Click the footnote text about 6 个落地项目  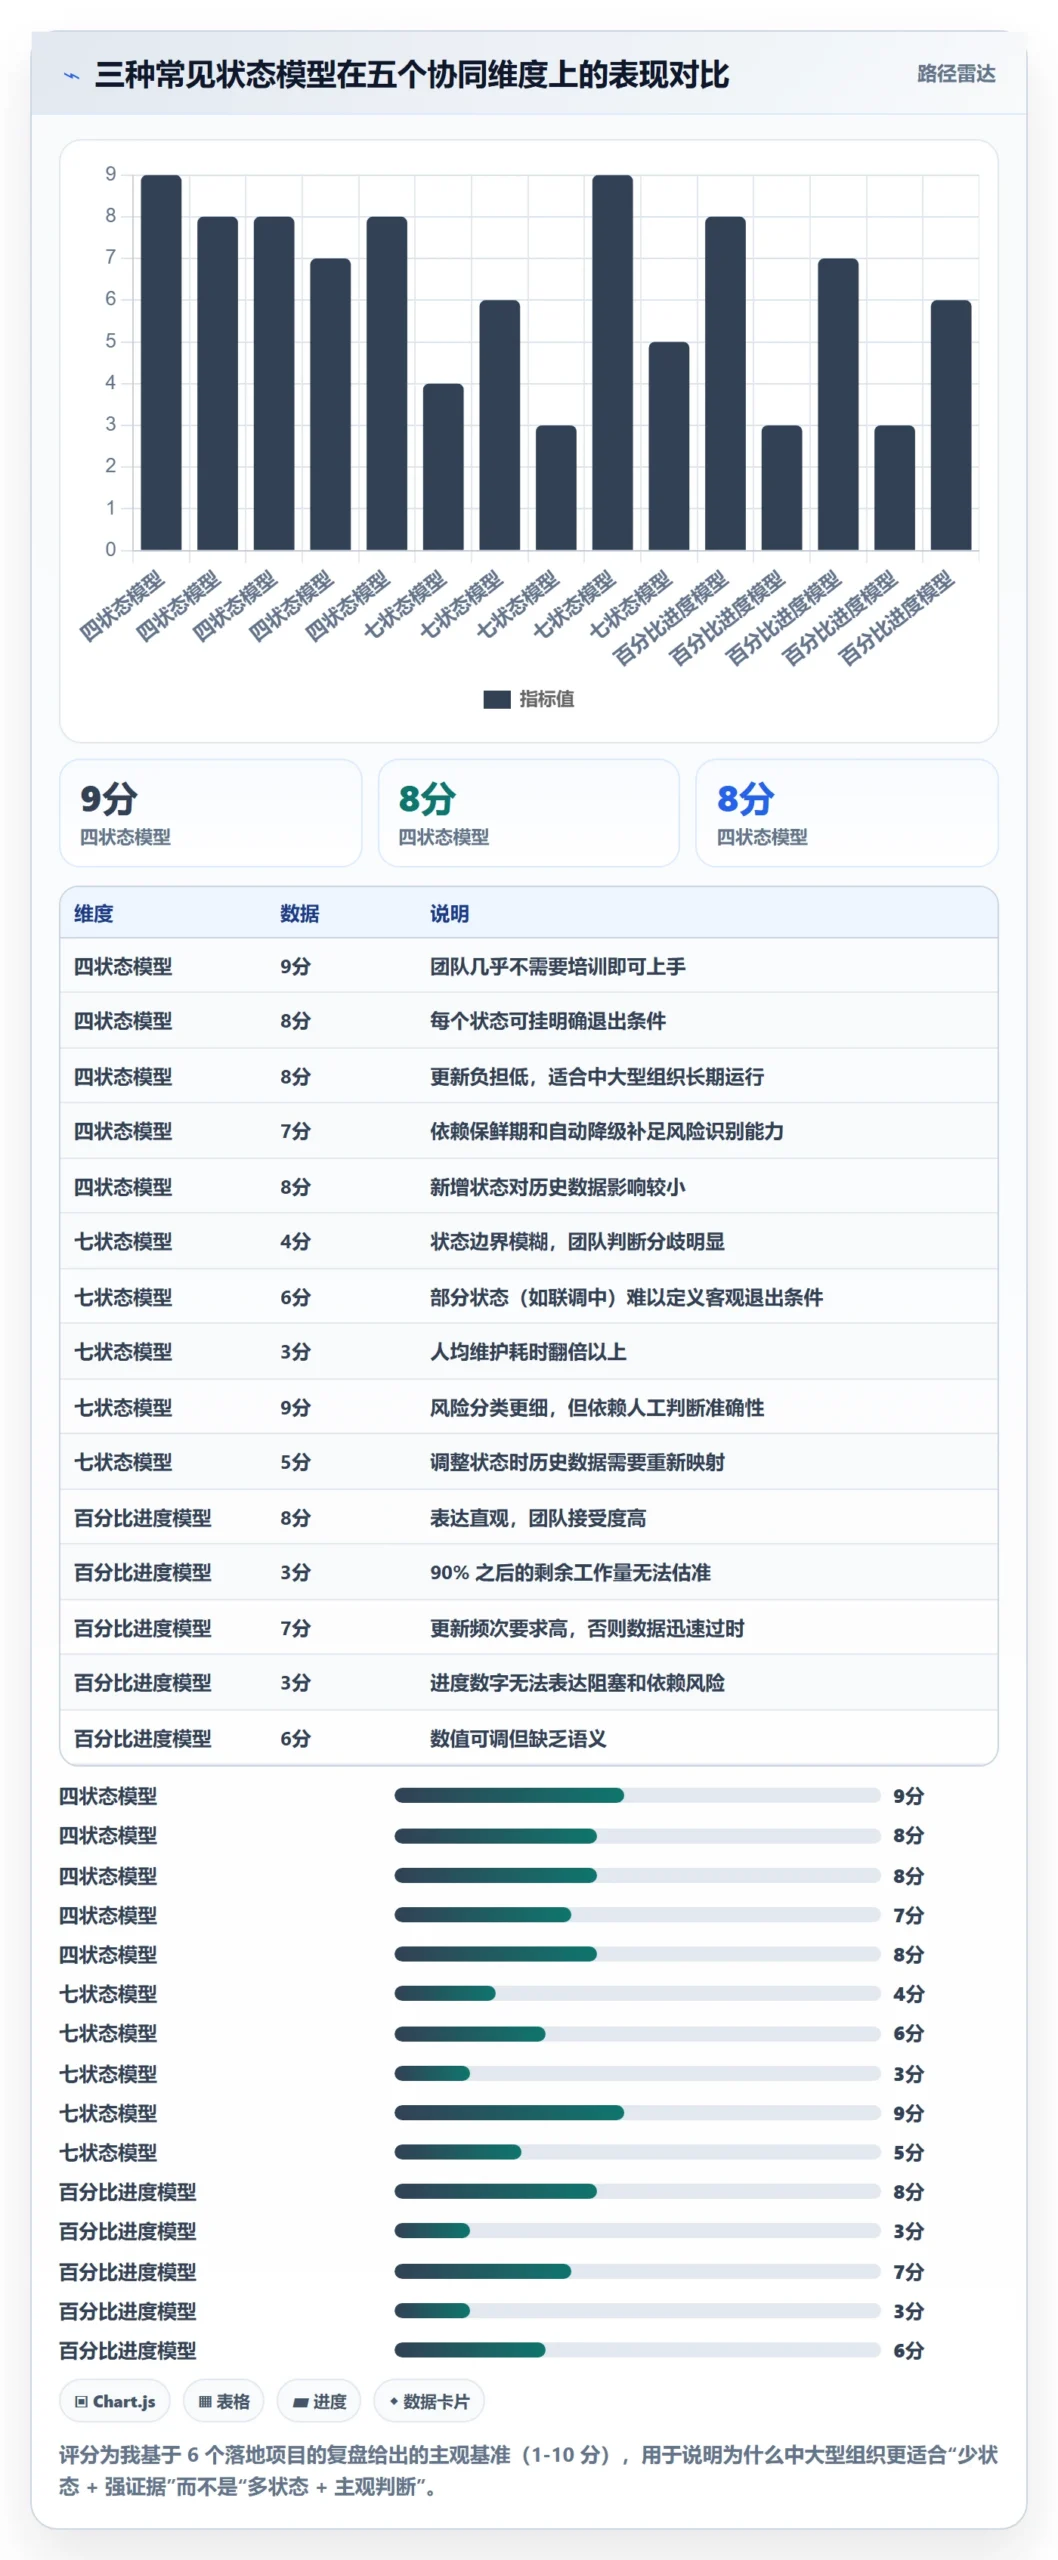528,2470
